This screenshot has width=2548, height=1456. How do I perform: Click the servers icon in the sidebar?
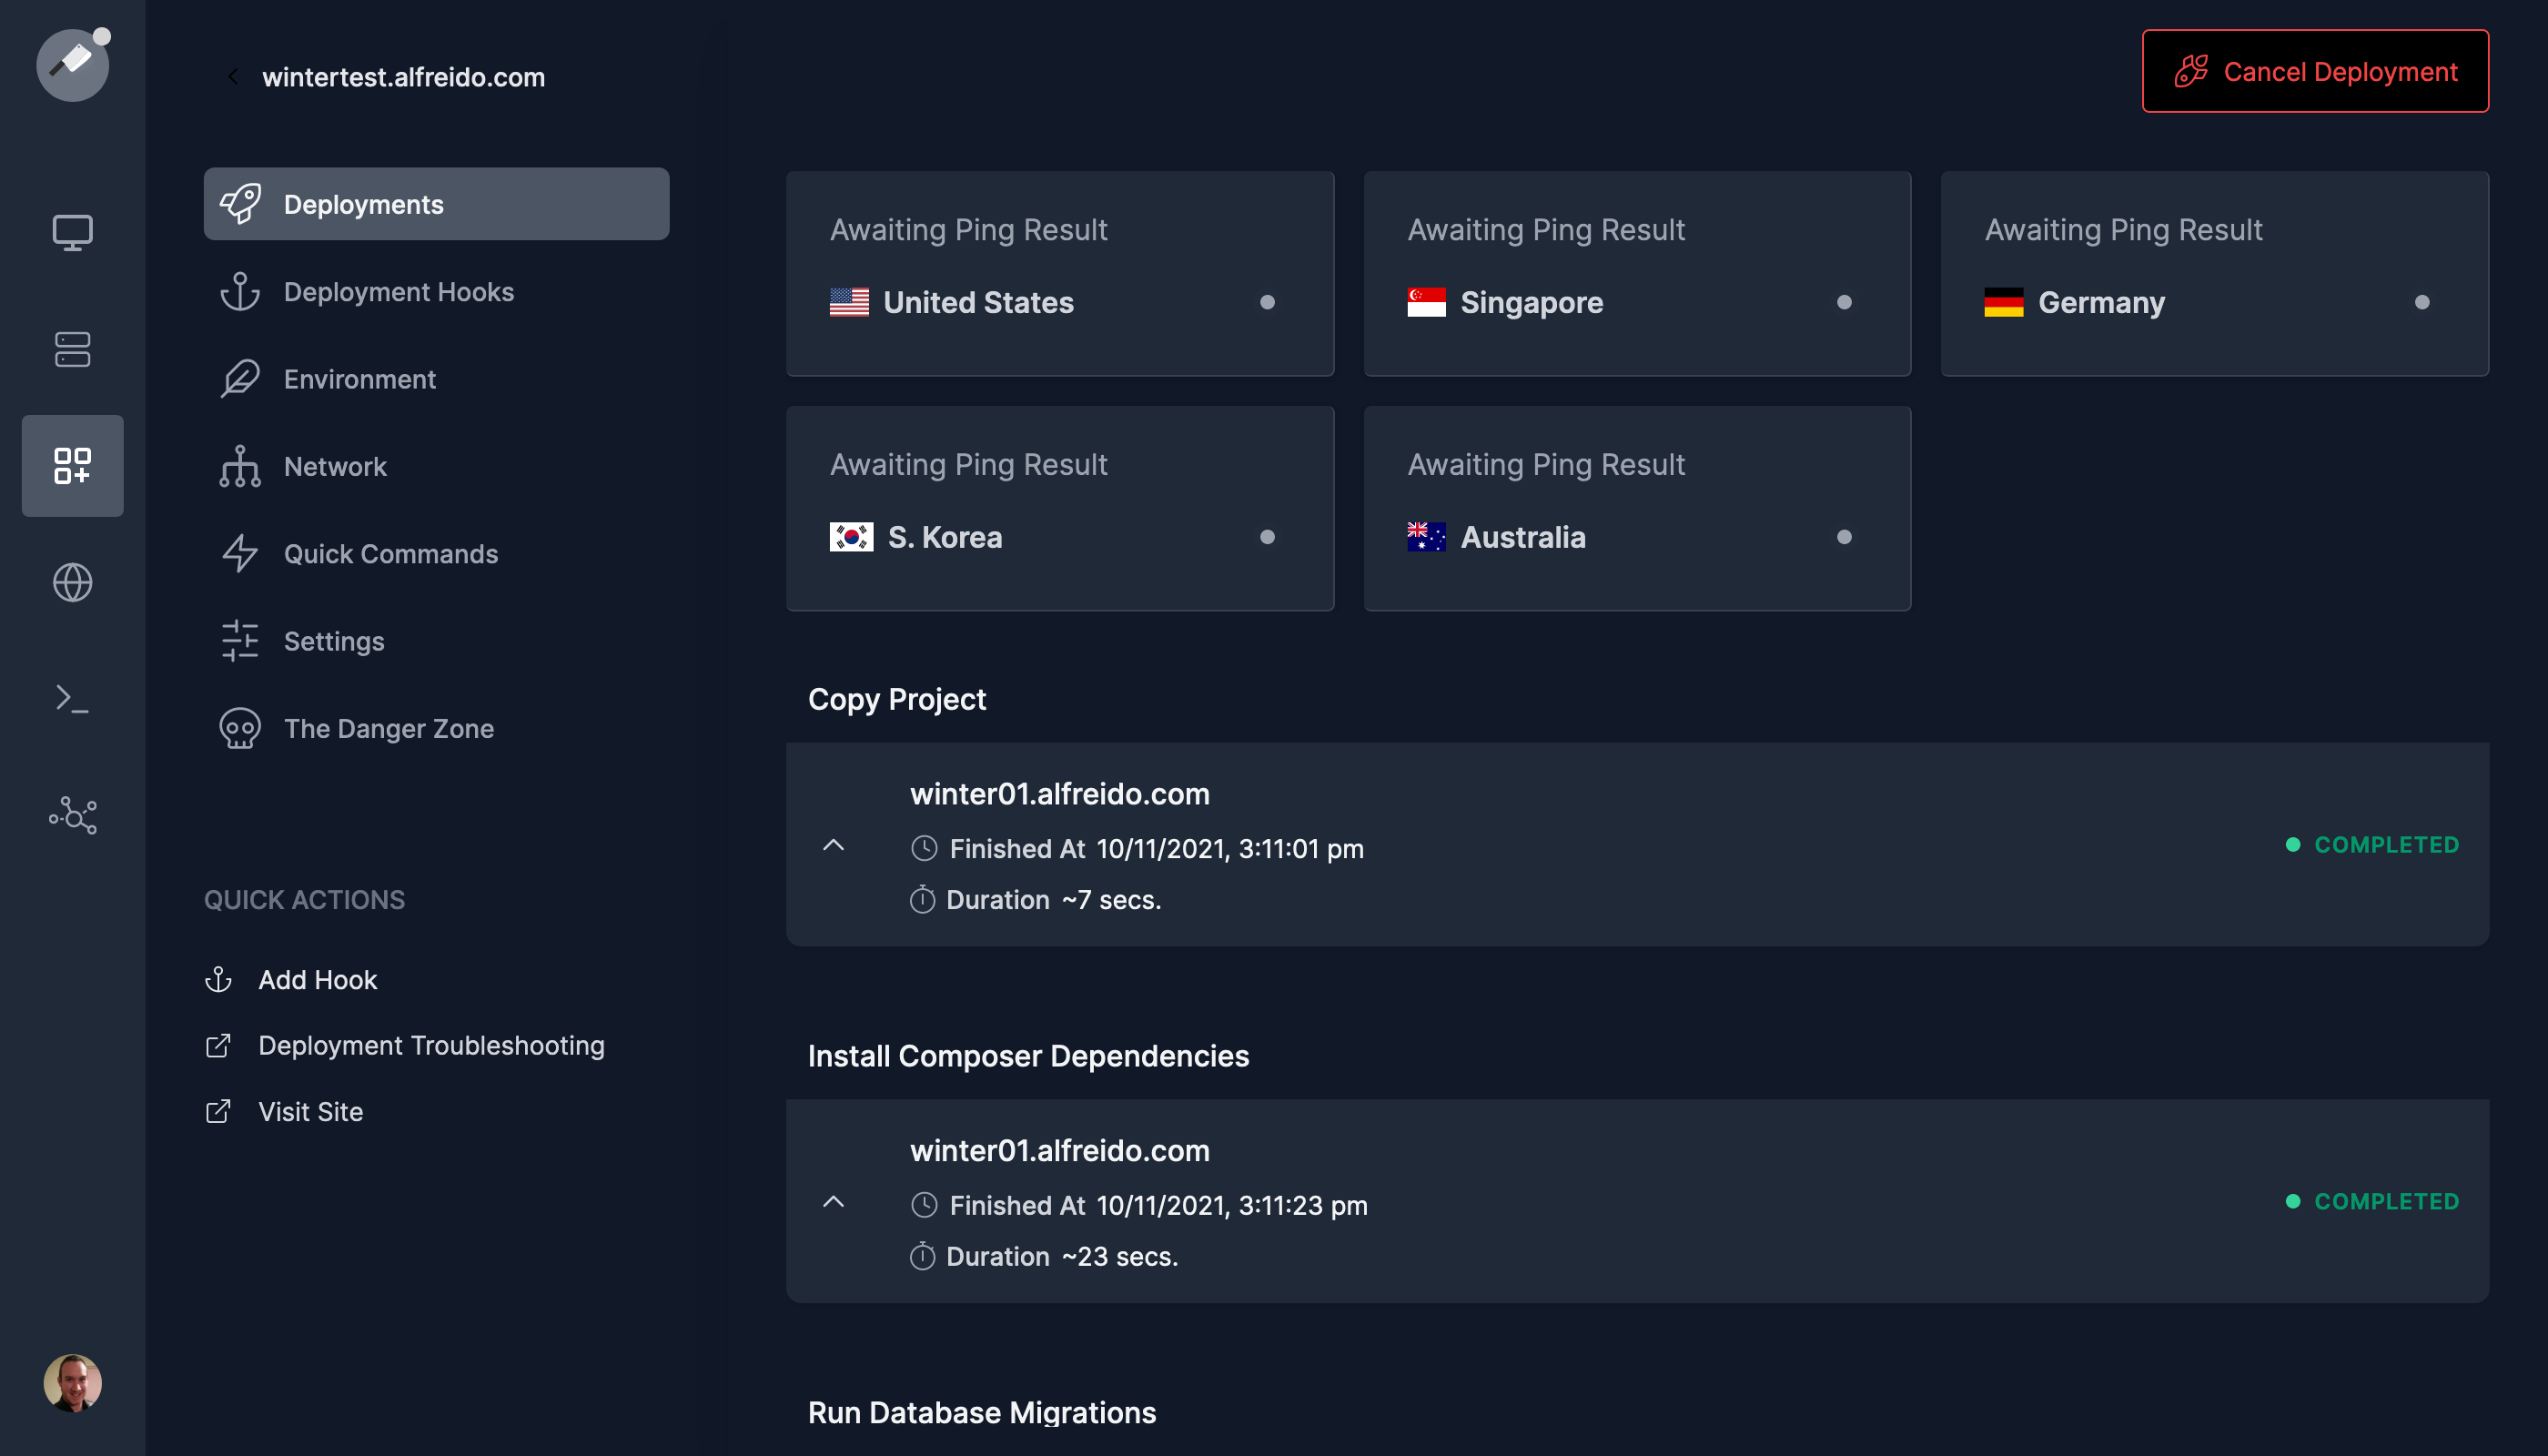[71, 349]
